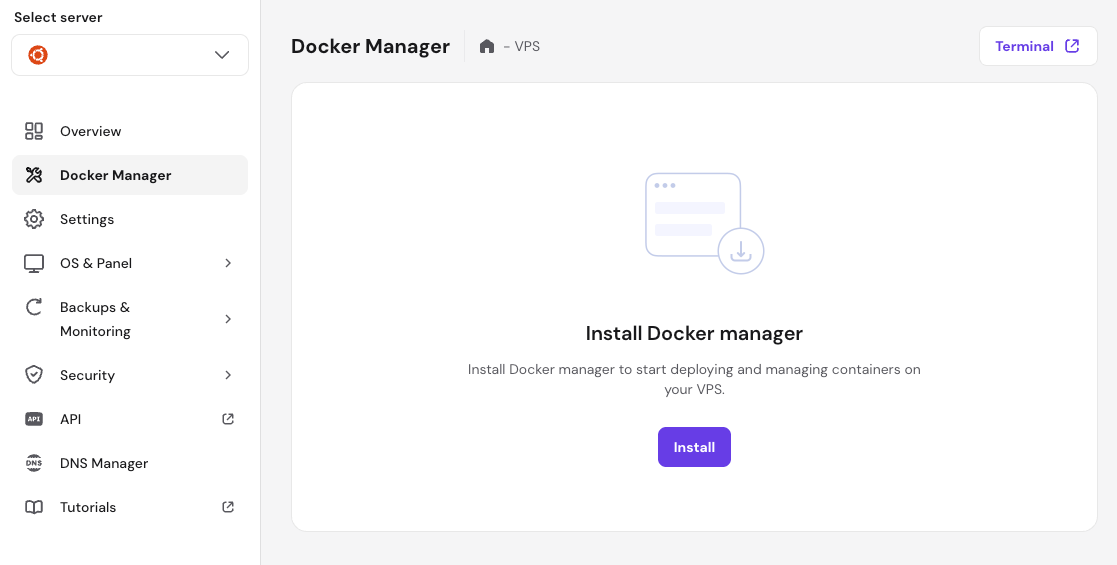
Task: Open the Overview menu item
Action: (90, 131)
